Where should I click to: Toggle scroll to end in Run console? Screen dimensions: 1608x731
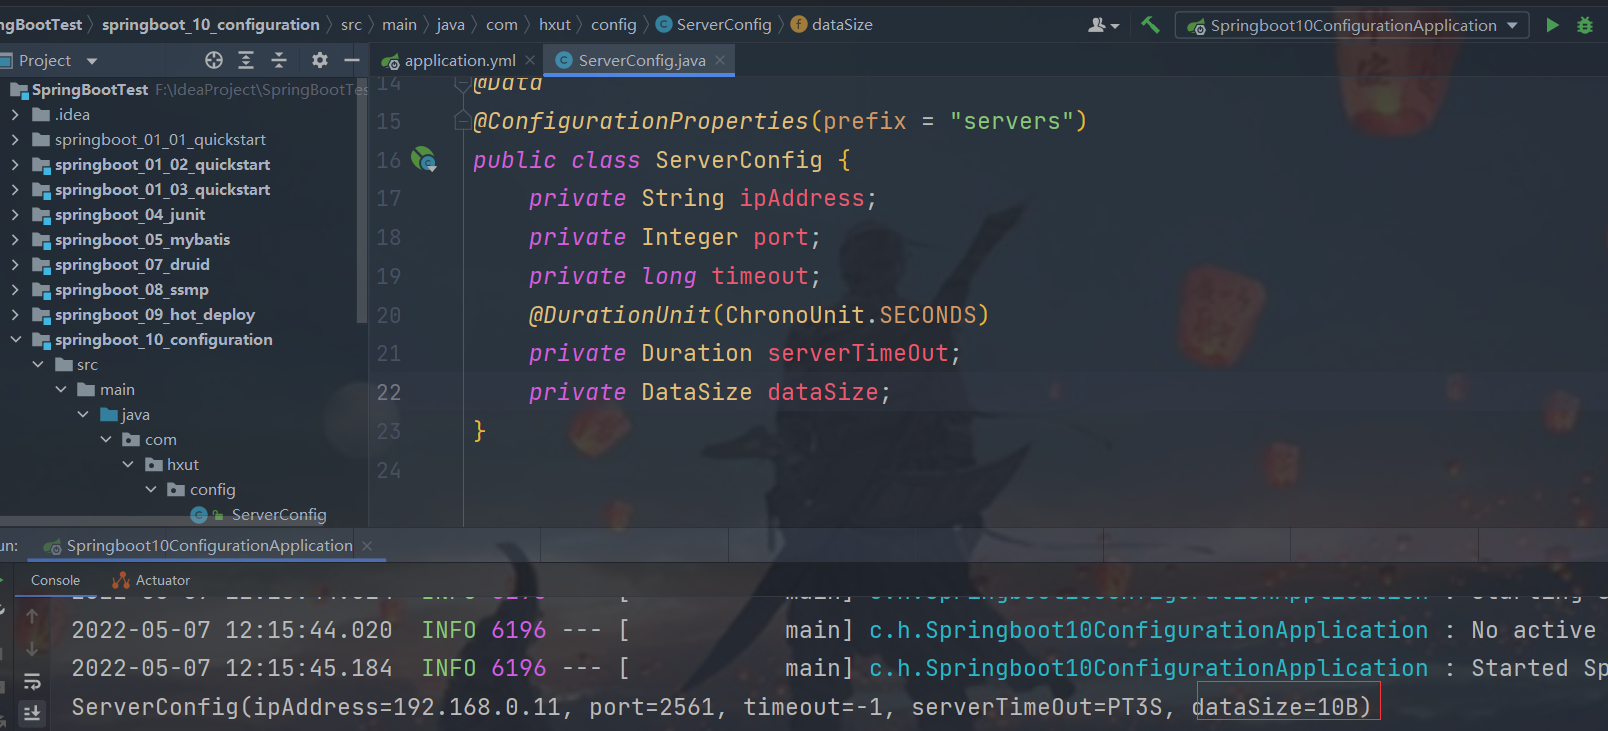[x=32, y=712]
